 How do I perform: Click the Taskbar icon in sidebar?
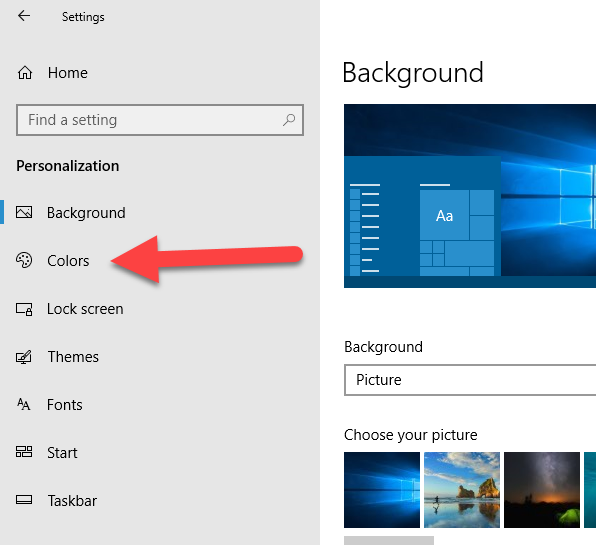click(24, 499)
